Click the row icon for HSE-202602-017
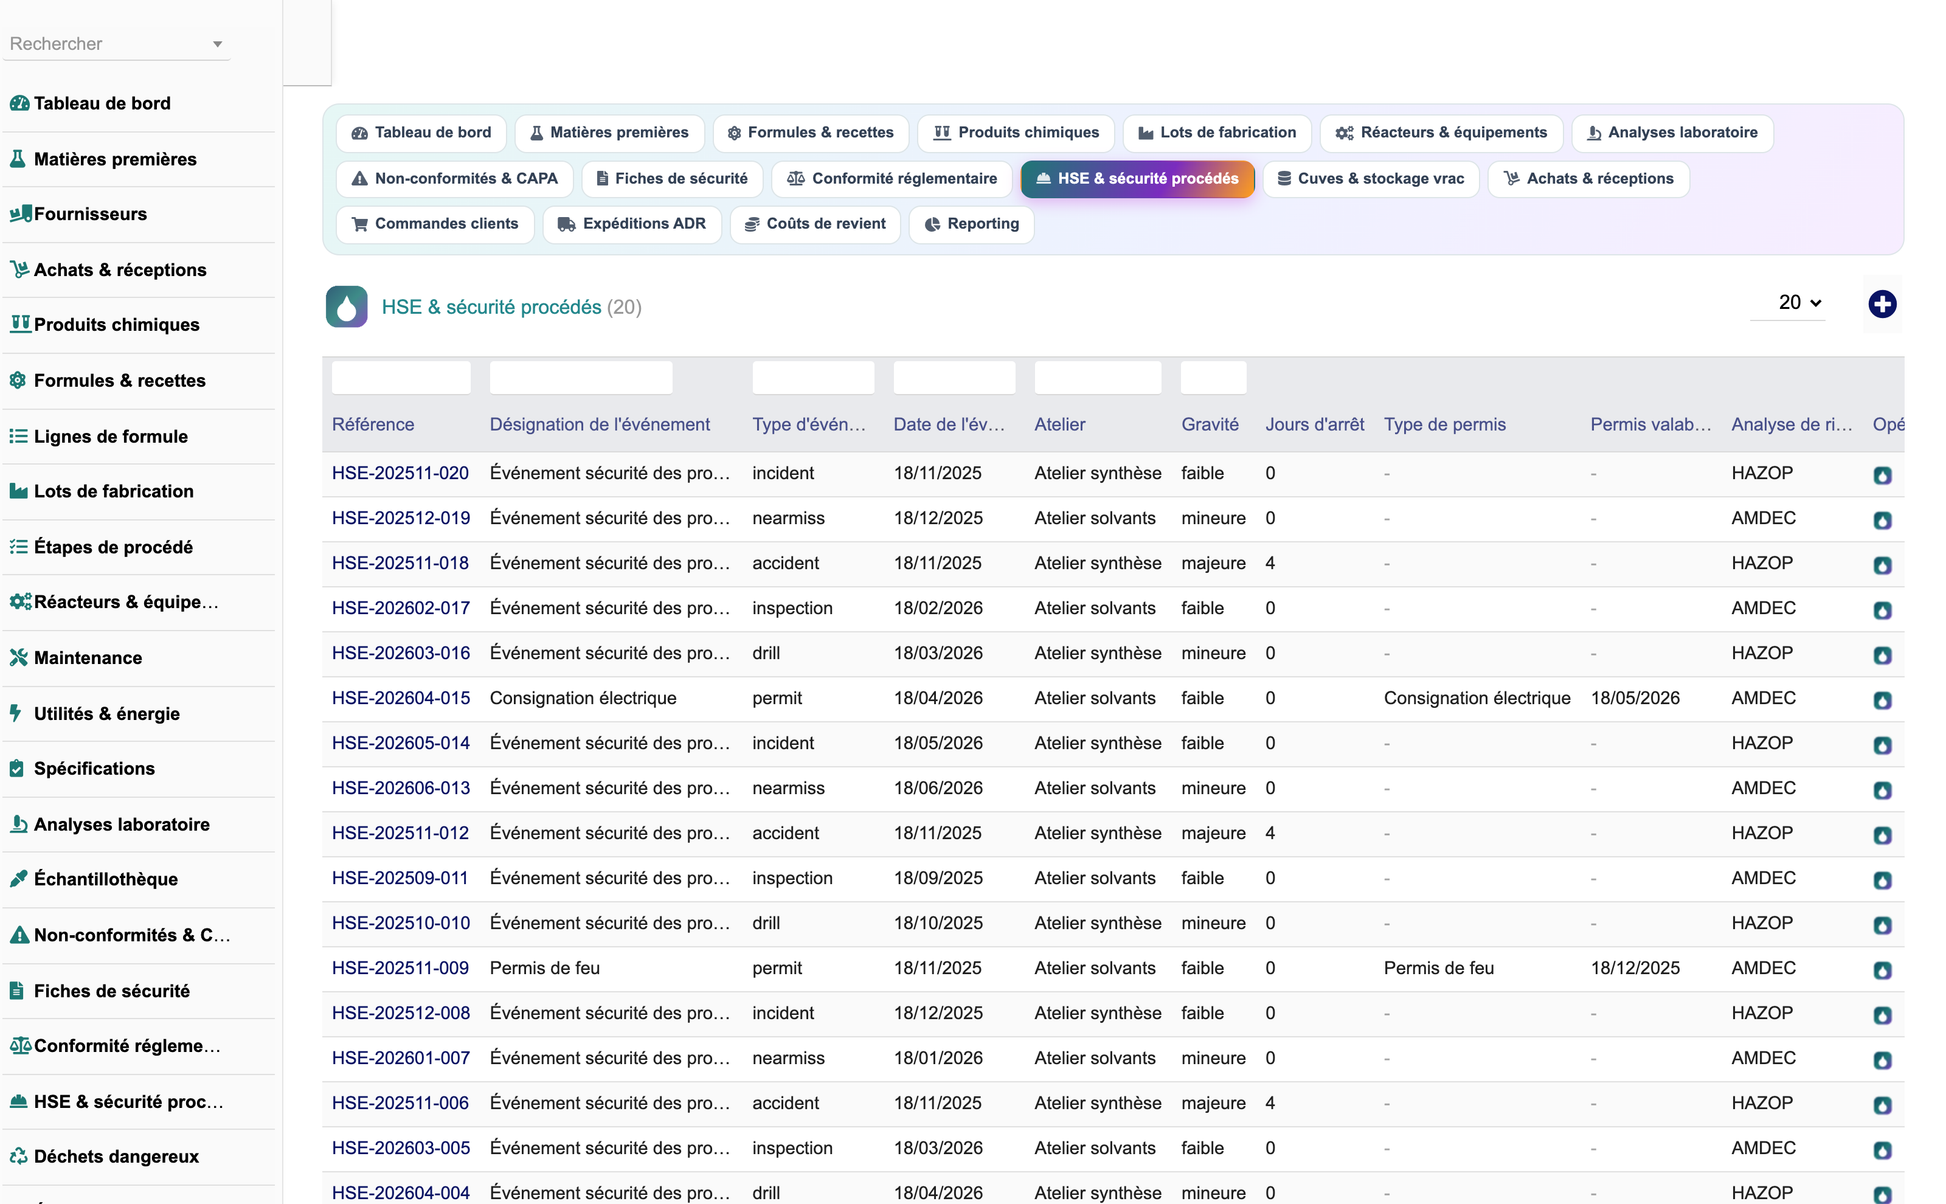Screen dimensions: 1946x1204 pos(1882,610)
